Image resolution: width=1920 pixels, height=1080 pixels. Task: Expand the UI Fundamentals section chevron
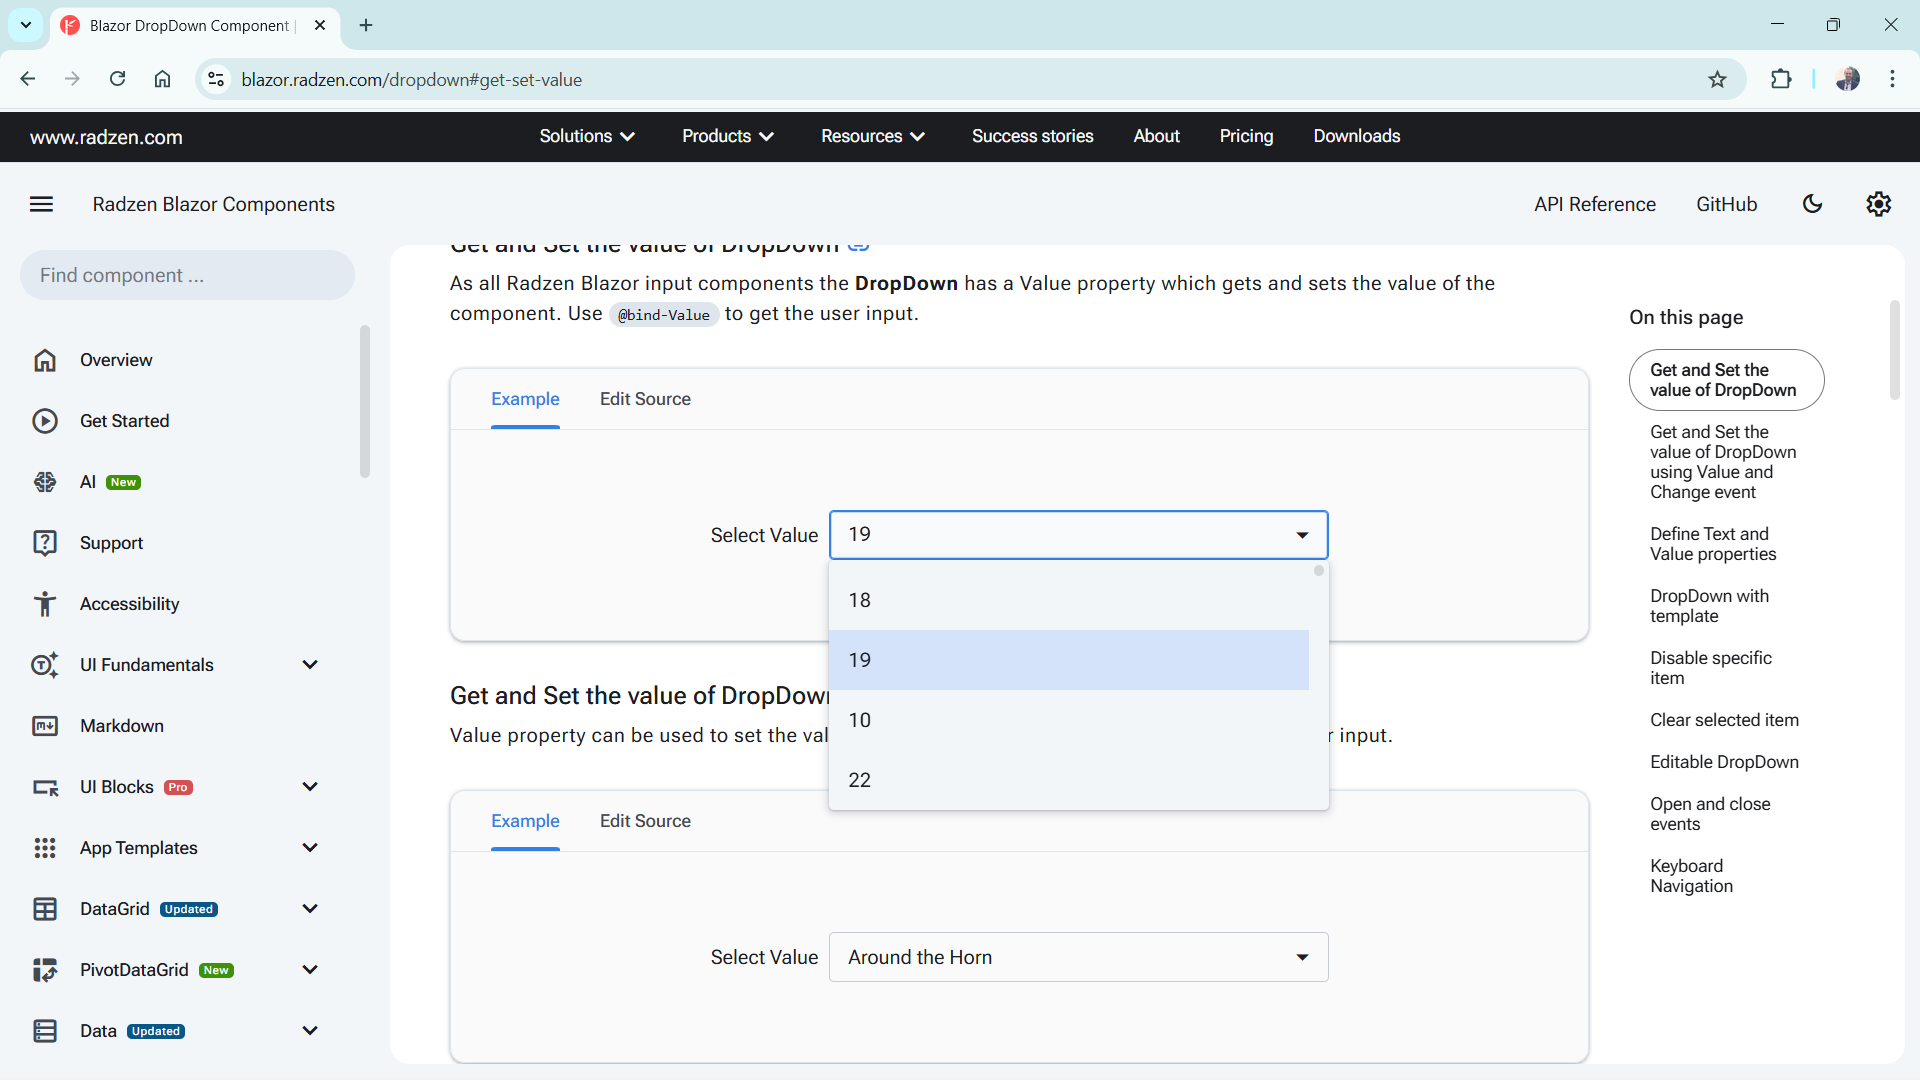click(310, 665)
